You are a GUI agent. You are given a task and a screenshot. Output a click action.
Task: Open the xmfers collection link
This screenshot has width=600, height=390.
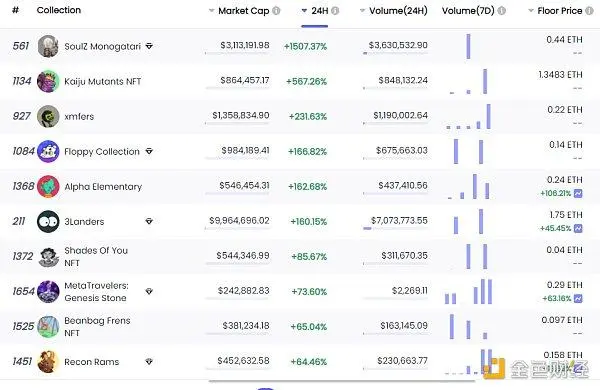pos(79,116)
